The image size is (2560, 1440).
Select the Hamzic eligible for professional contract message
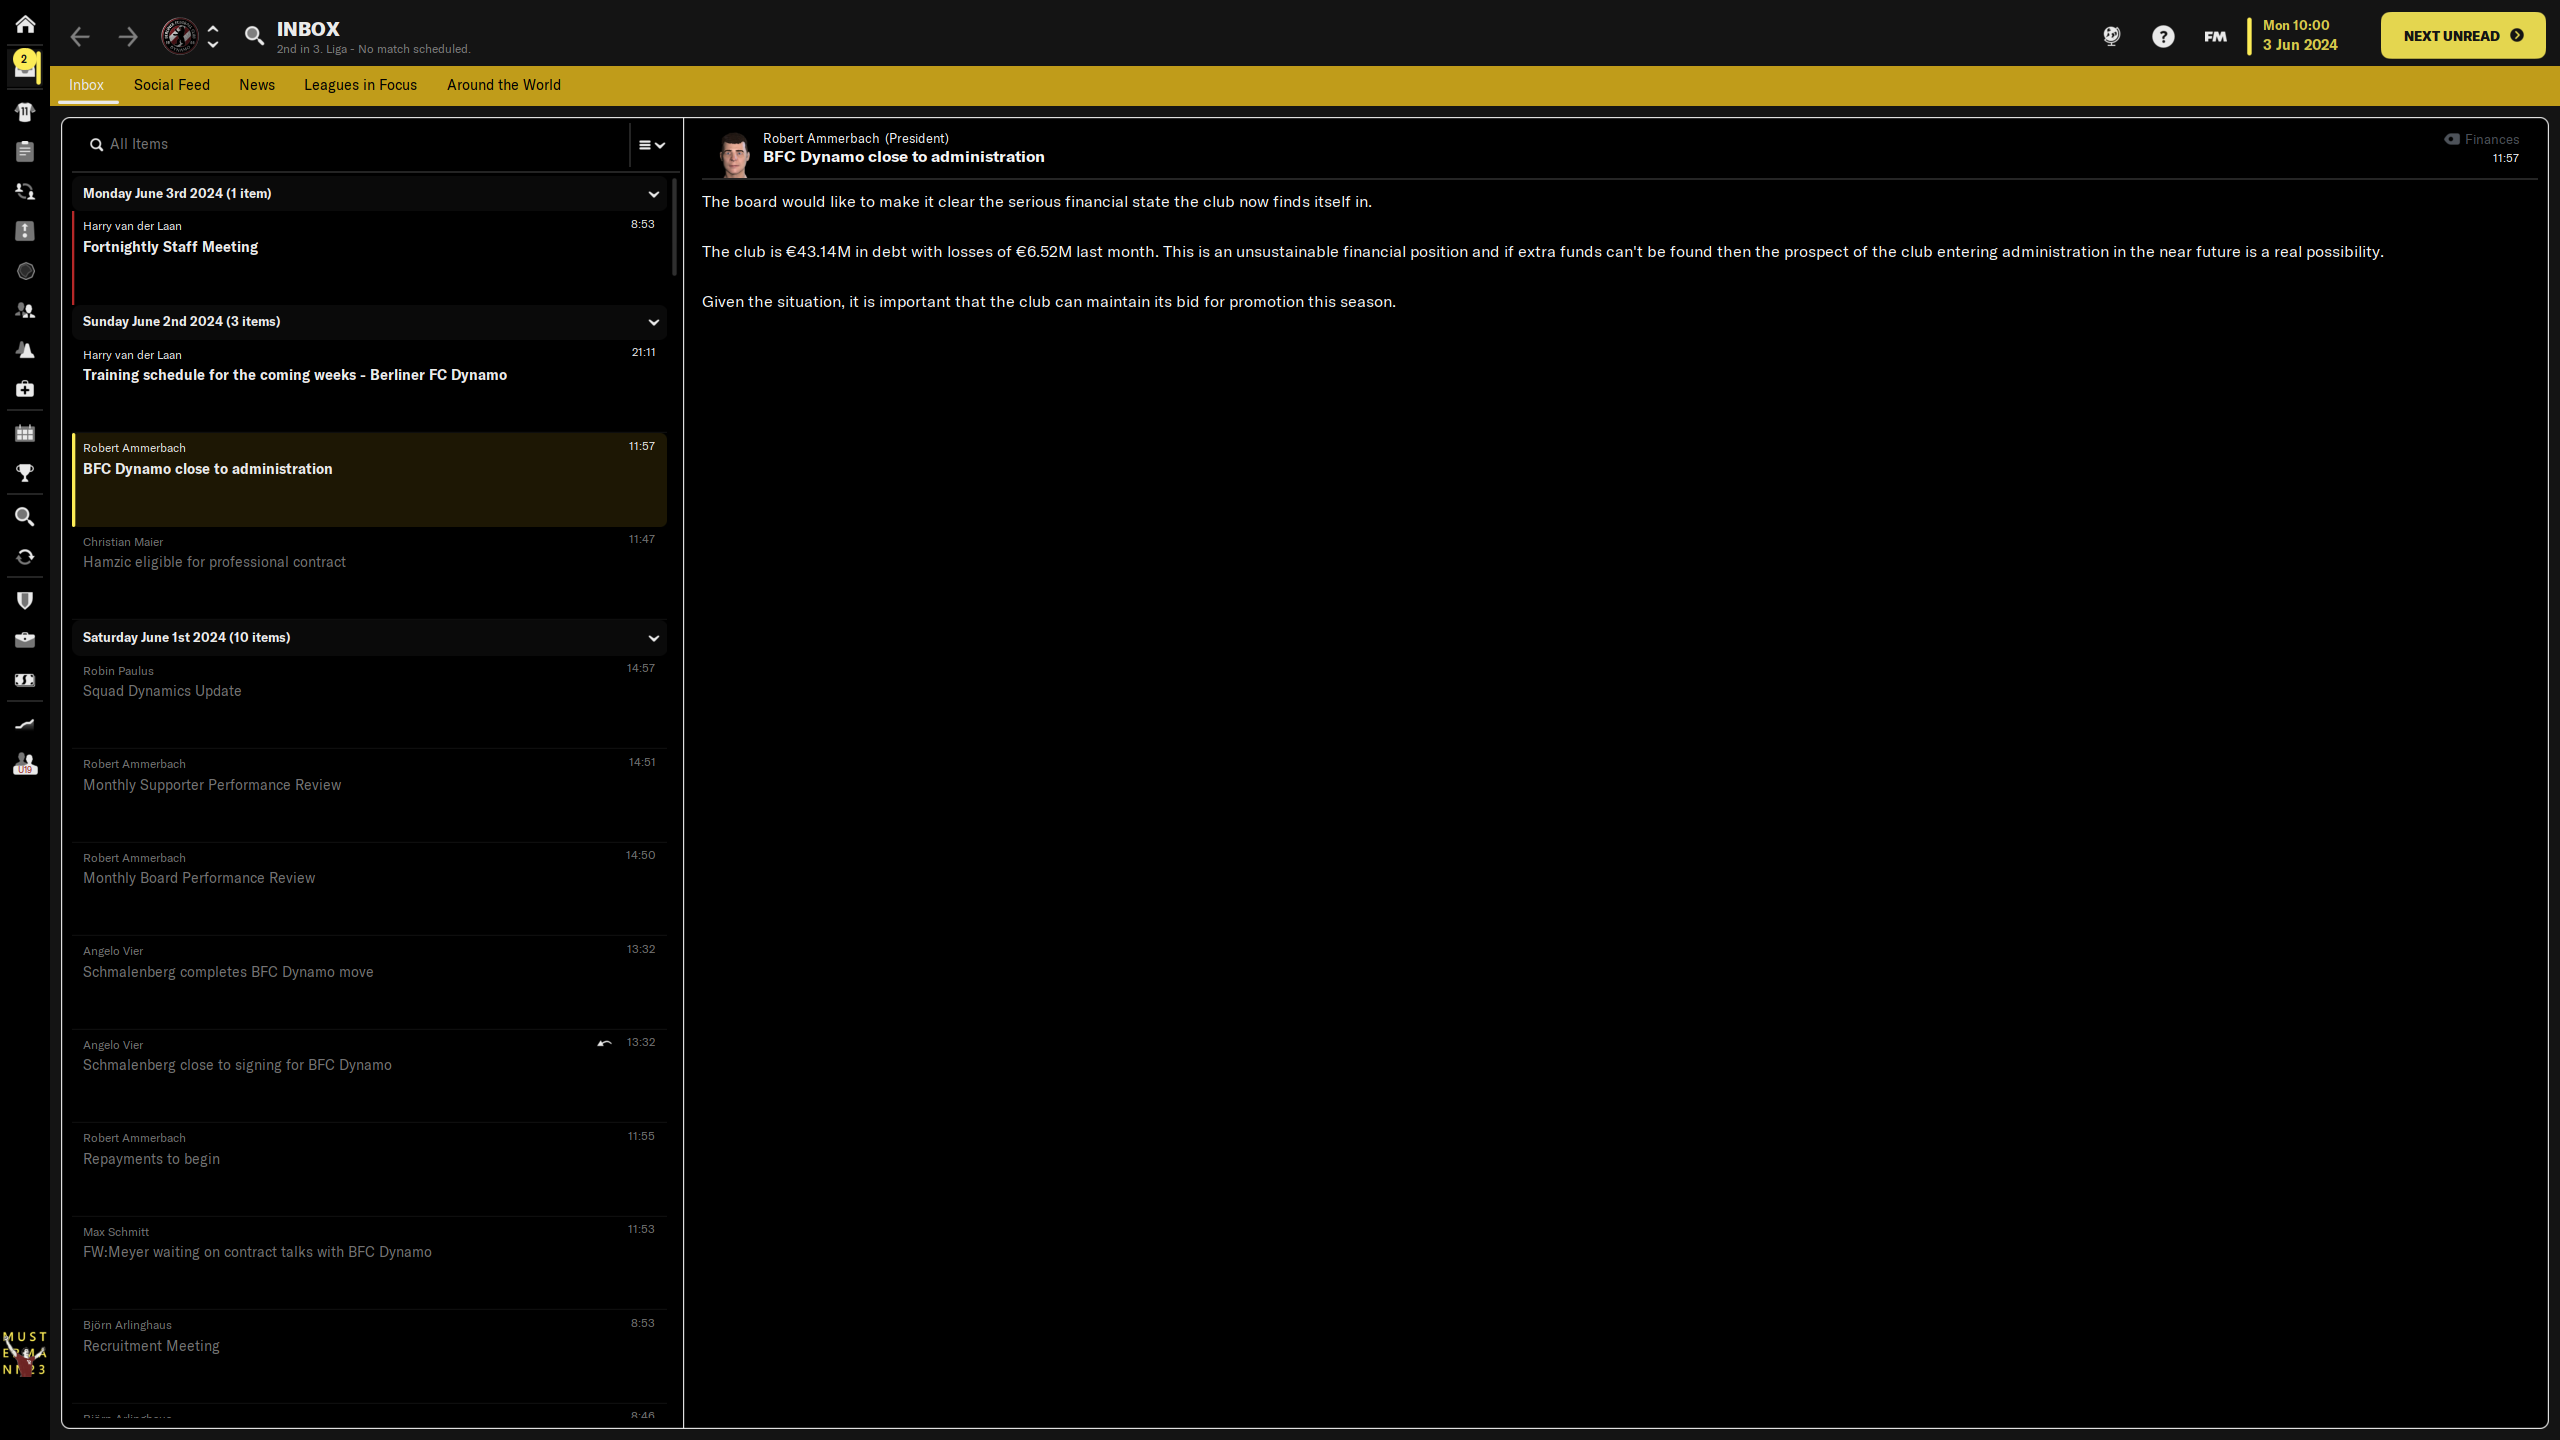(x=214, y=561)
